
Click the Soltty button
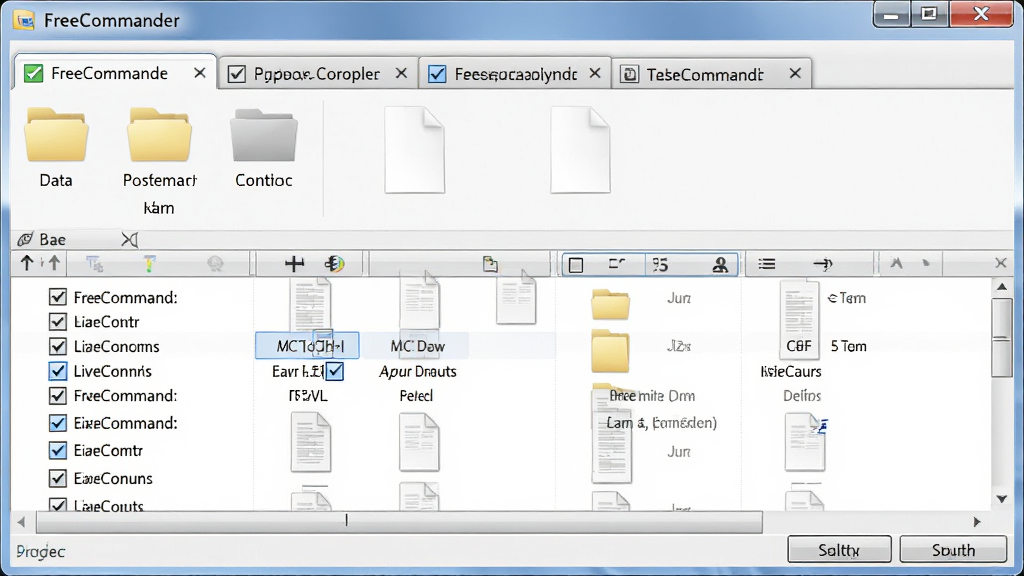point(839,550)
